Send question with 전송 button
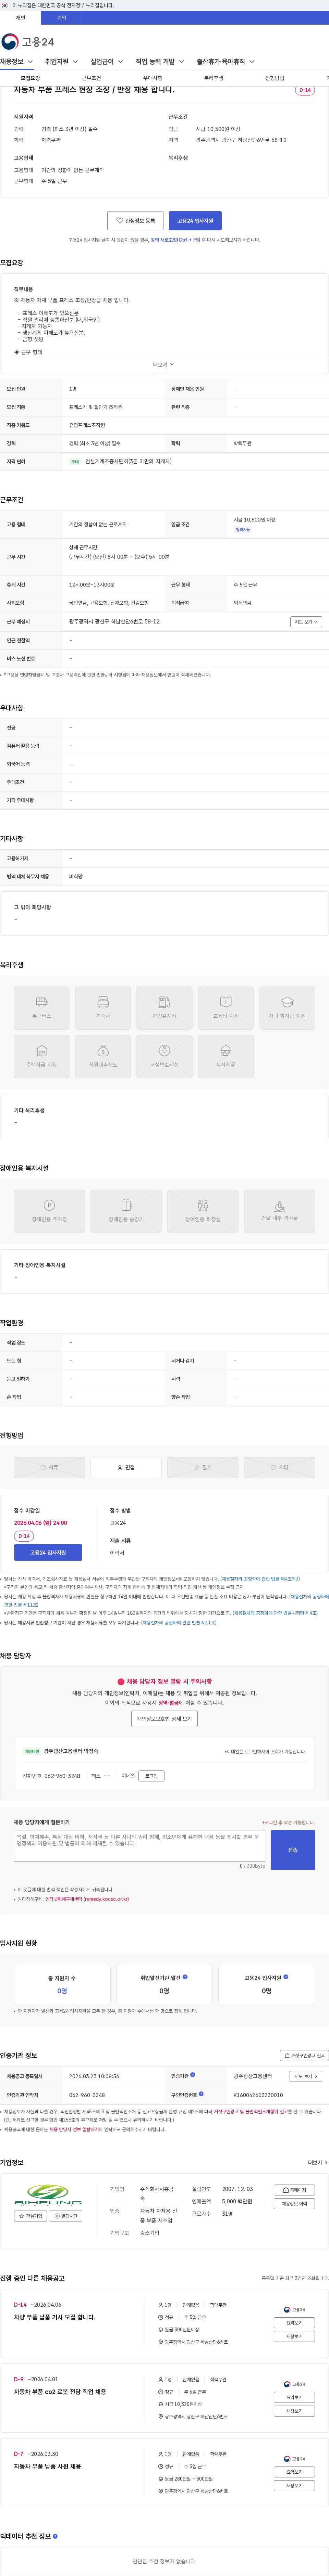The height and width of the screenshot is (2576, 329). pyautogui.click(x=293, y=1850)
